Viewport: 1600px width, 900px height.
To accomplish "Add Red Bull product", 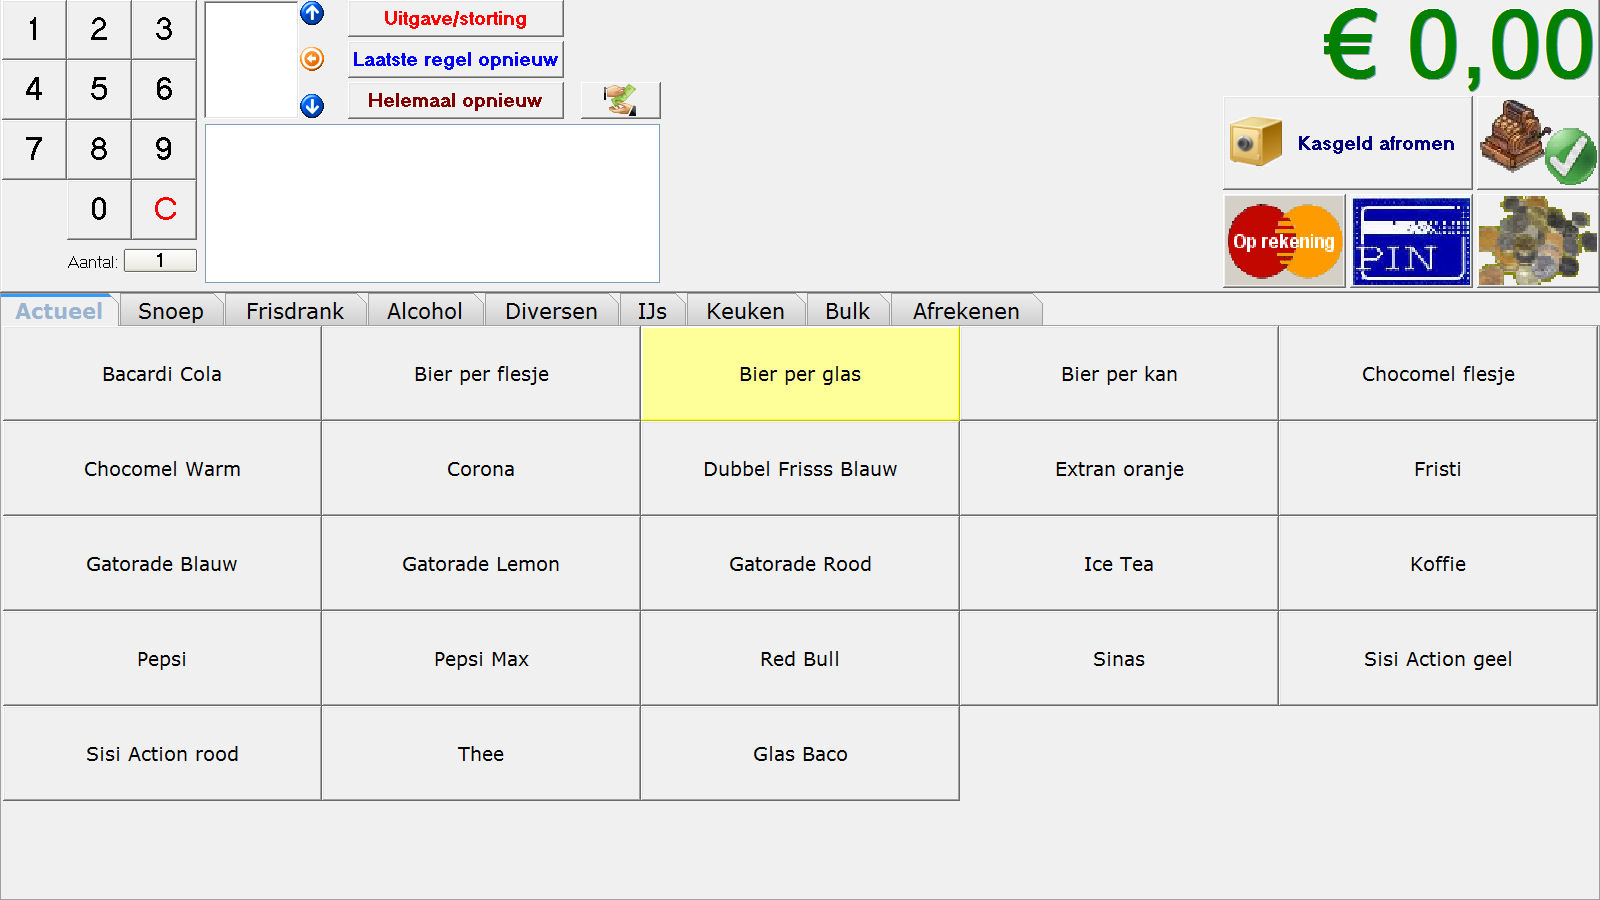I will pos(800,659).
